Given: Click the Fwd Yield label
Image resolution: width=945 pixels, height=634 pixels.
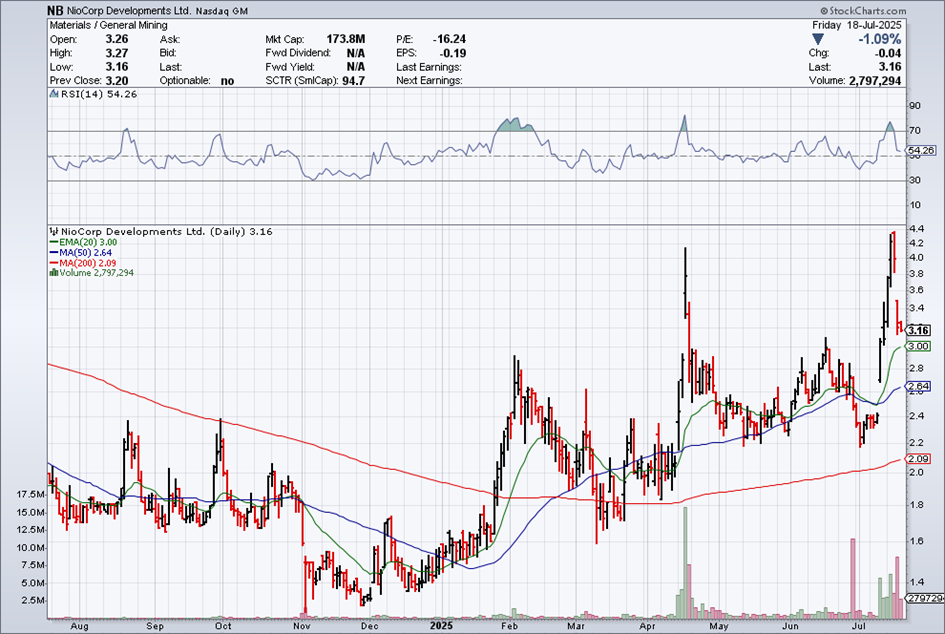Looking at the screenshot, I should click(x=289, y=66).
